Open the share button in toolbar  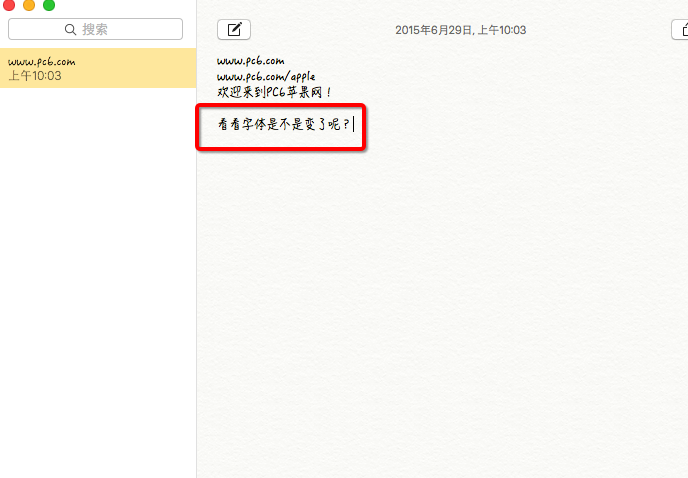click(x=681, y=30)
